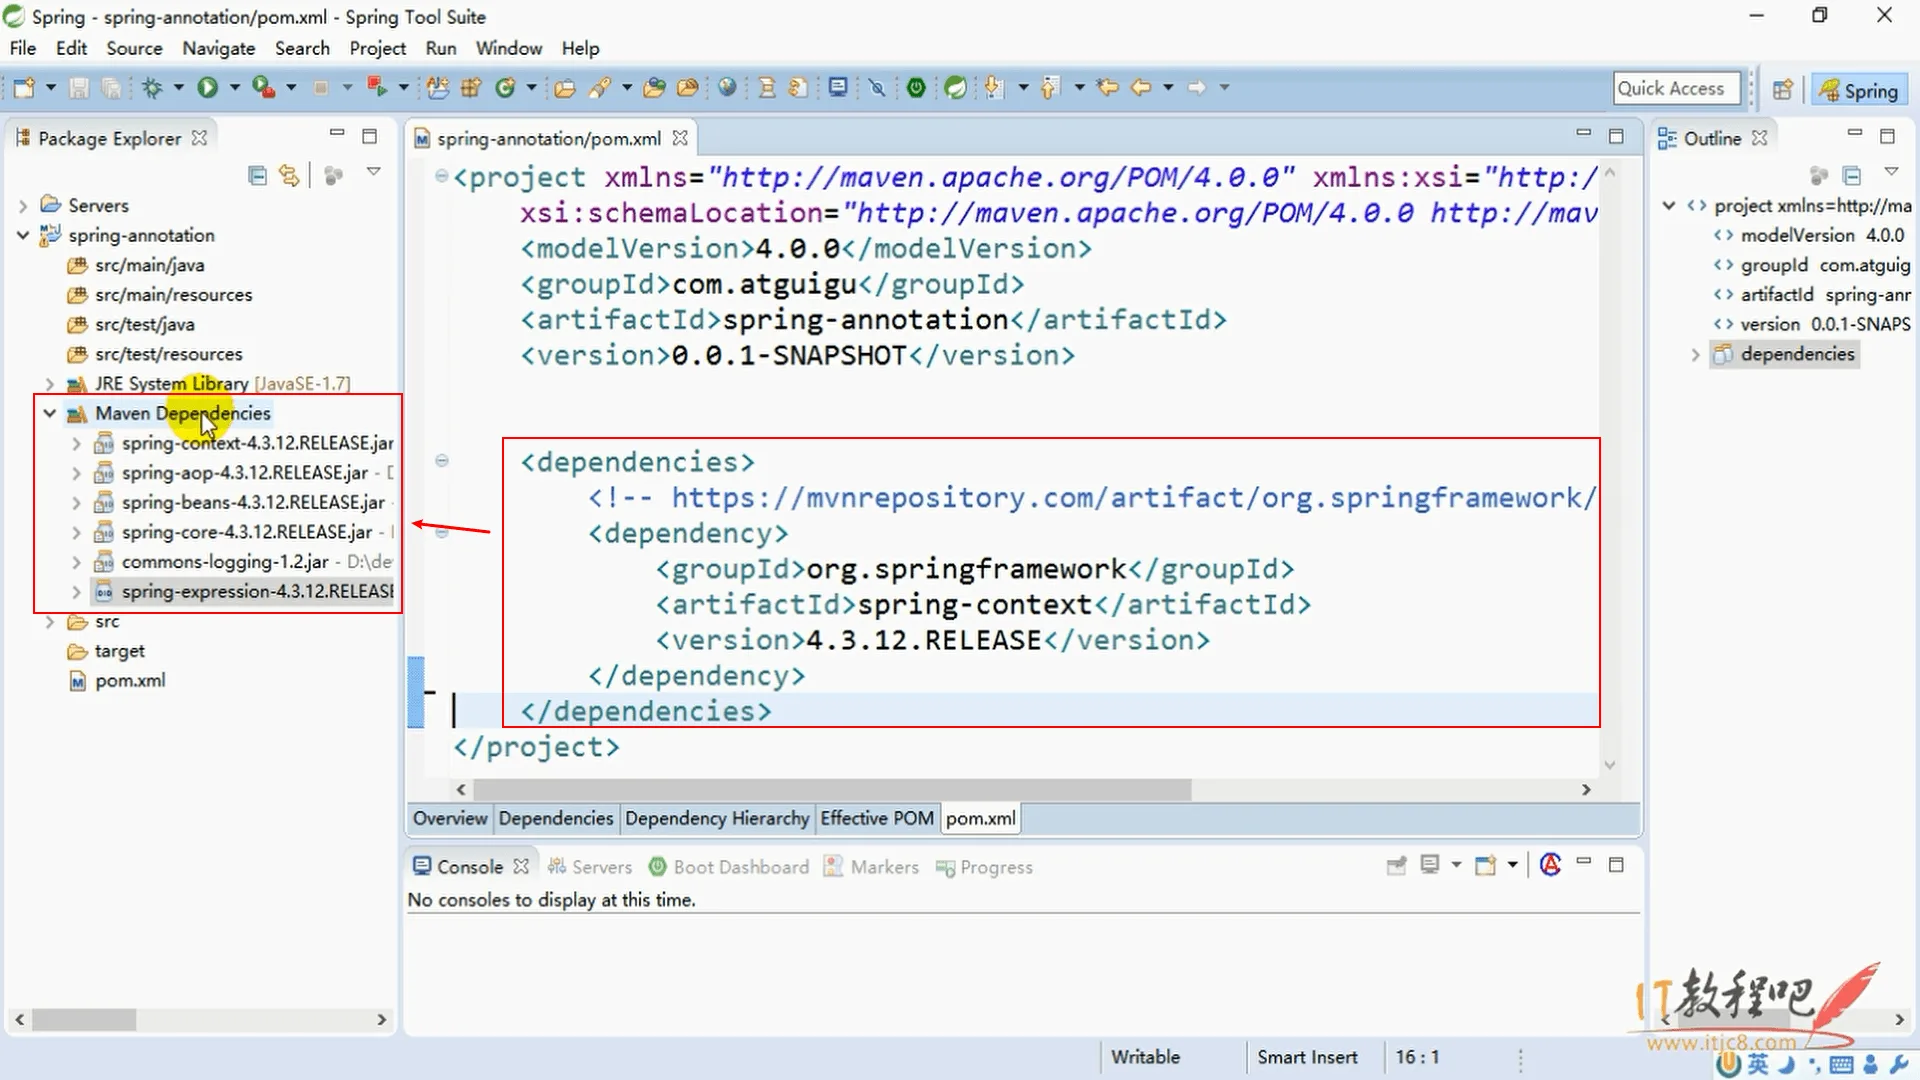Maximize the Console panel

pyautogui.click(x=1616, y=865)
